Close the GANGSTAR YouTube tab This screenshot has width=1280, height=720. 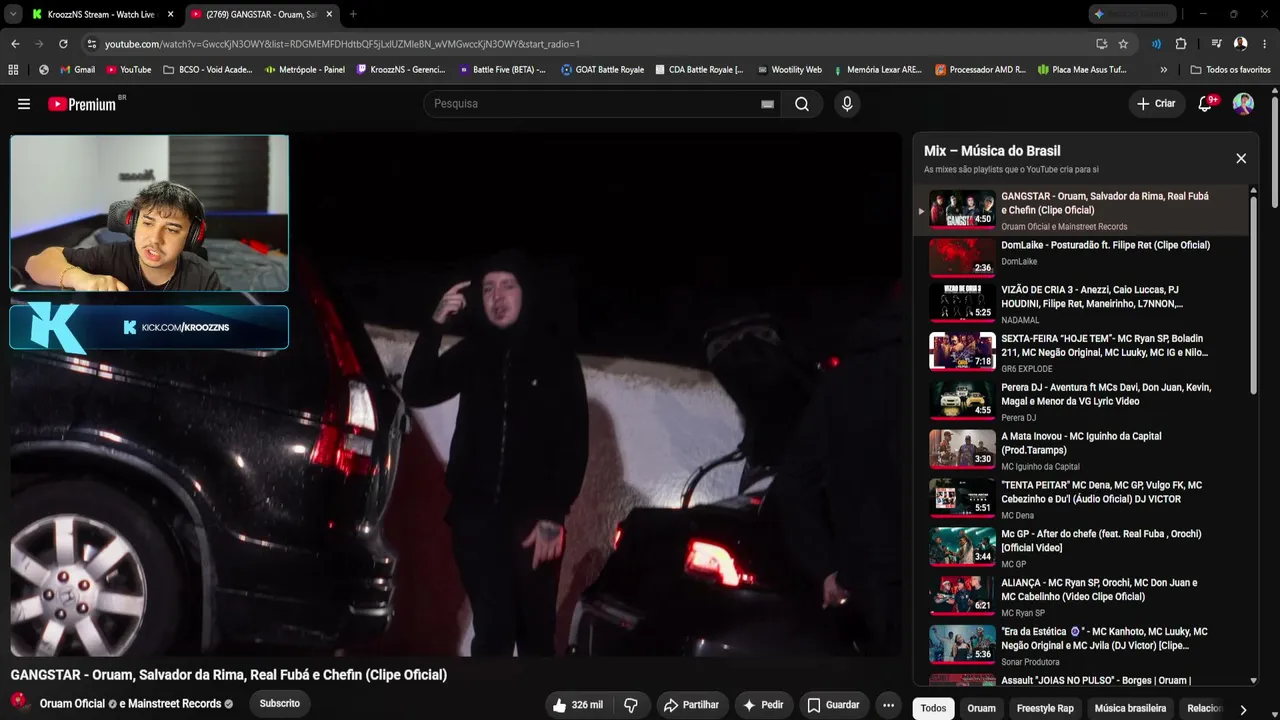[329, 14]
